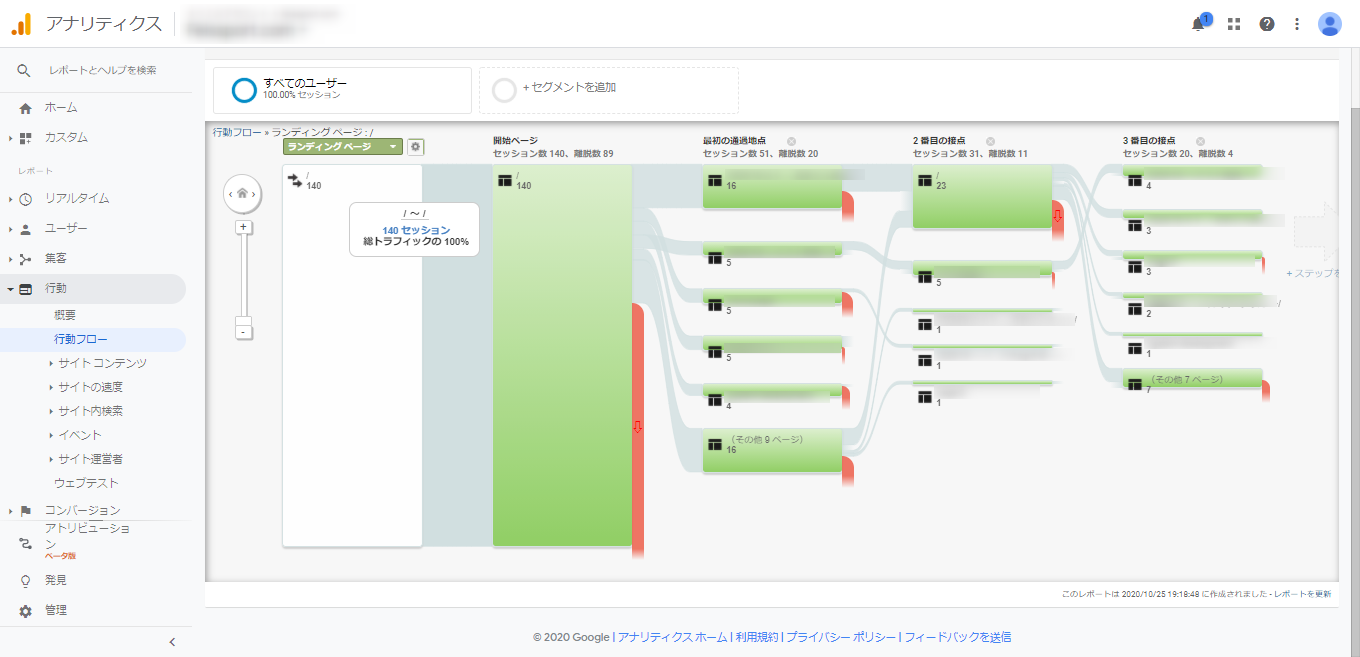Open the help question mark icon
Screen dimensions: 1360x657
click(x=1267, y=24)
